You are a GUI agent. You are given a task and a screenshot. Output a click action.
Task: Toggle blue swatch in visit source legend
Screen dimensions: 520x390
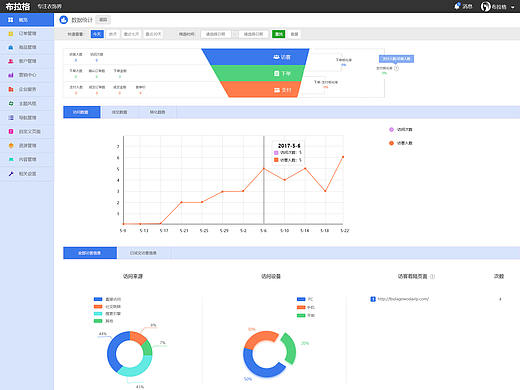click(98, 299)
